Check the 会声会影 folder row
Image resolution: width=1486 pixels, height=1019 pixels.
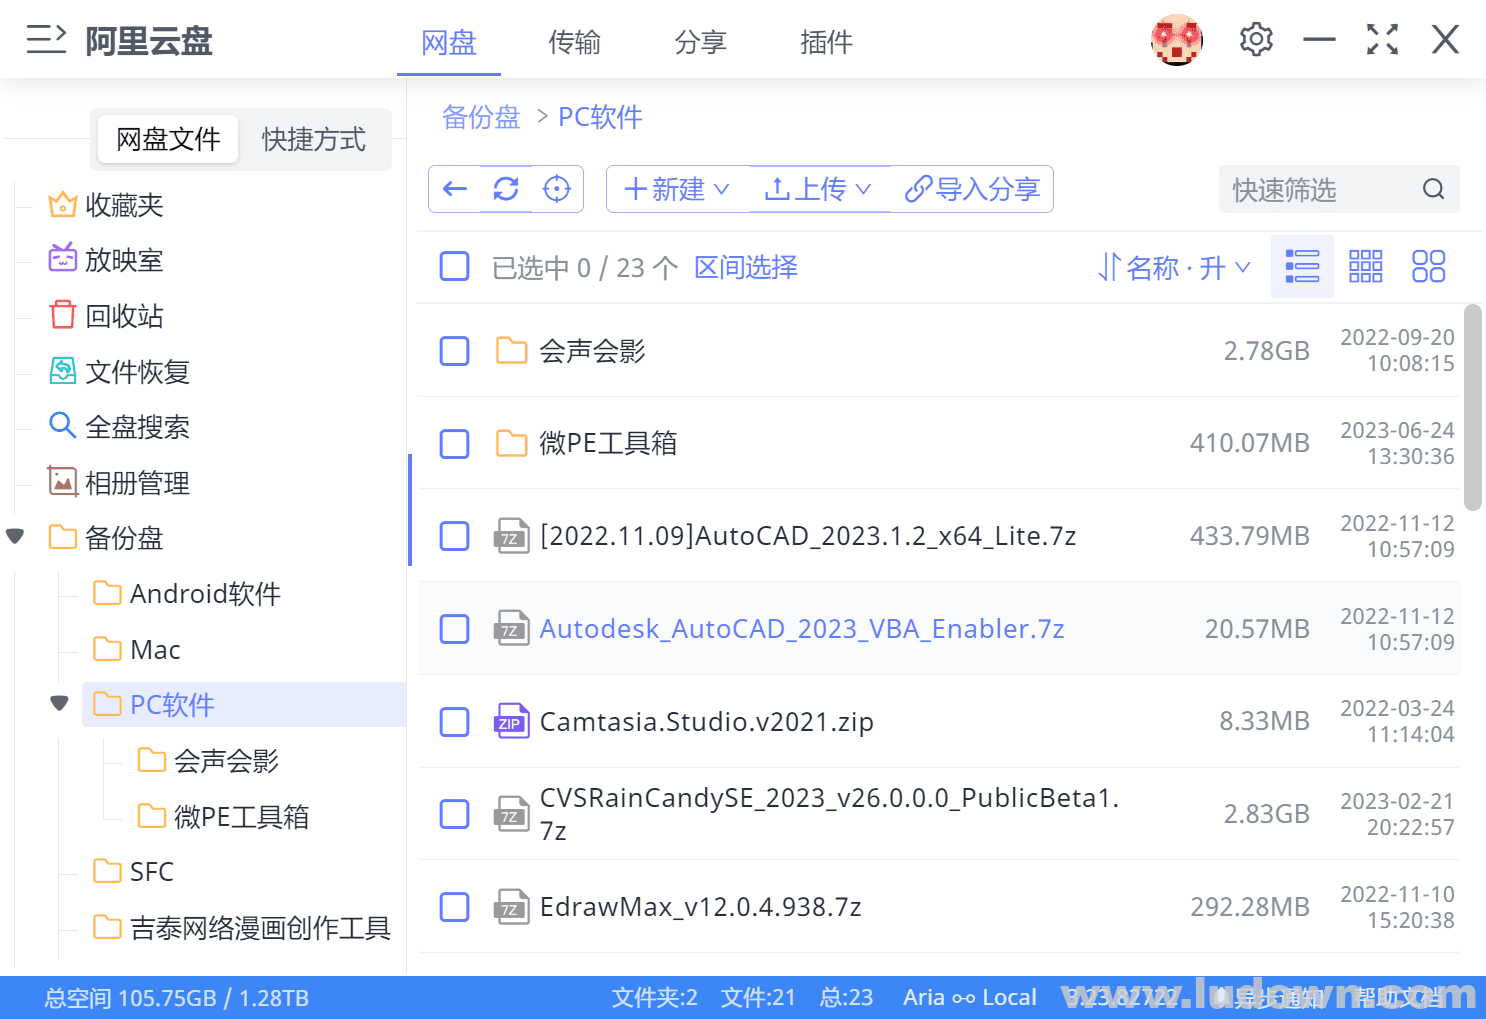[x=455, y=350]
